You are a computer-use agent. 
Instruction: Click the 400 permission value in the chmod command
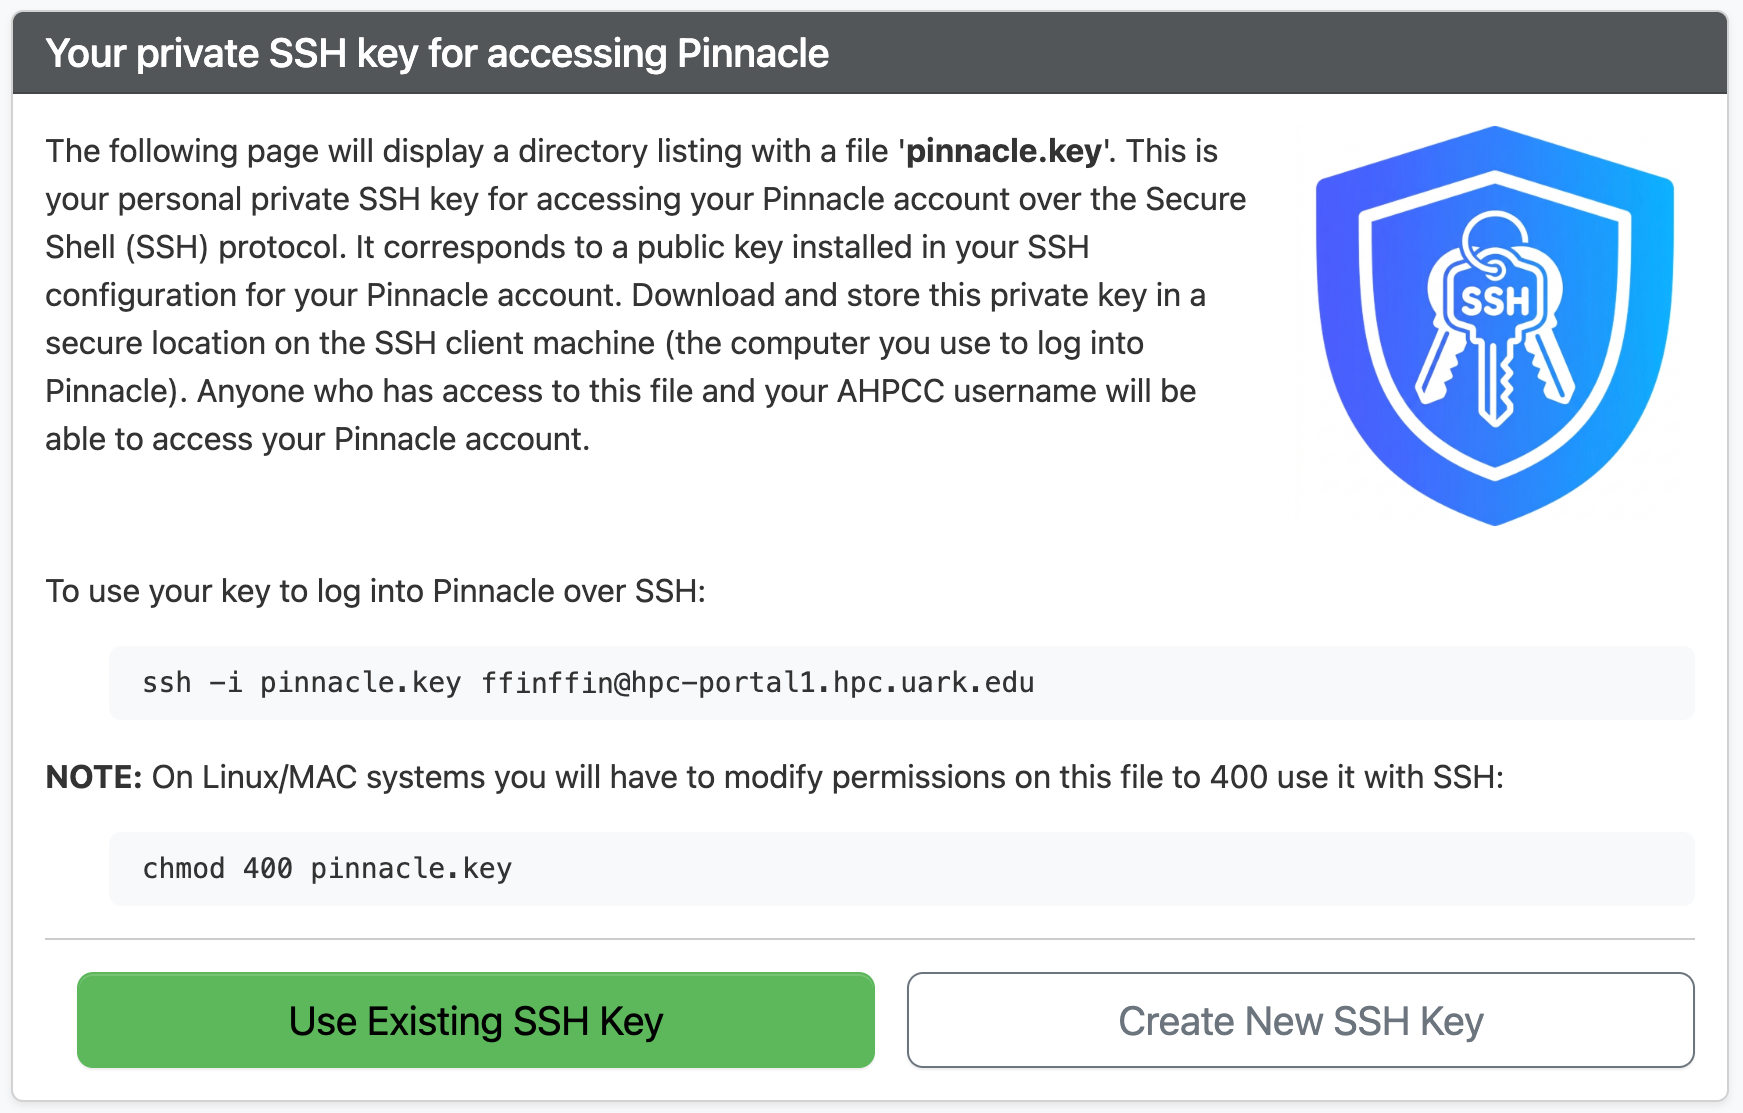click(x=267, y=869)
